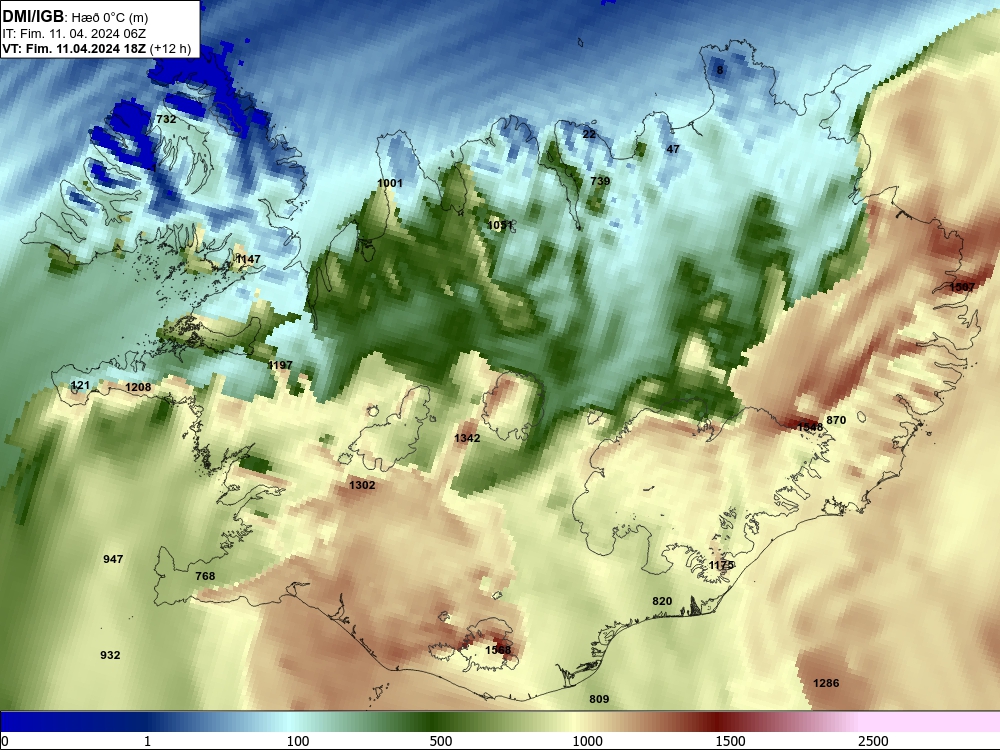The image size is (1000, 750).
Task: Click the legend label 1500
Action: pyautogui.click(x=730, y=741)
